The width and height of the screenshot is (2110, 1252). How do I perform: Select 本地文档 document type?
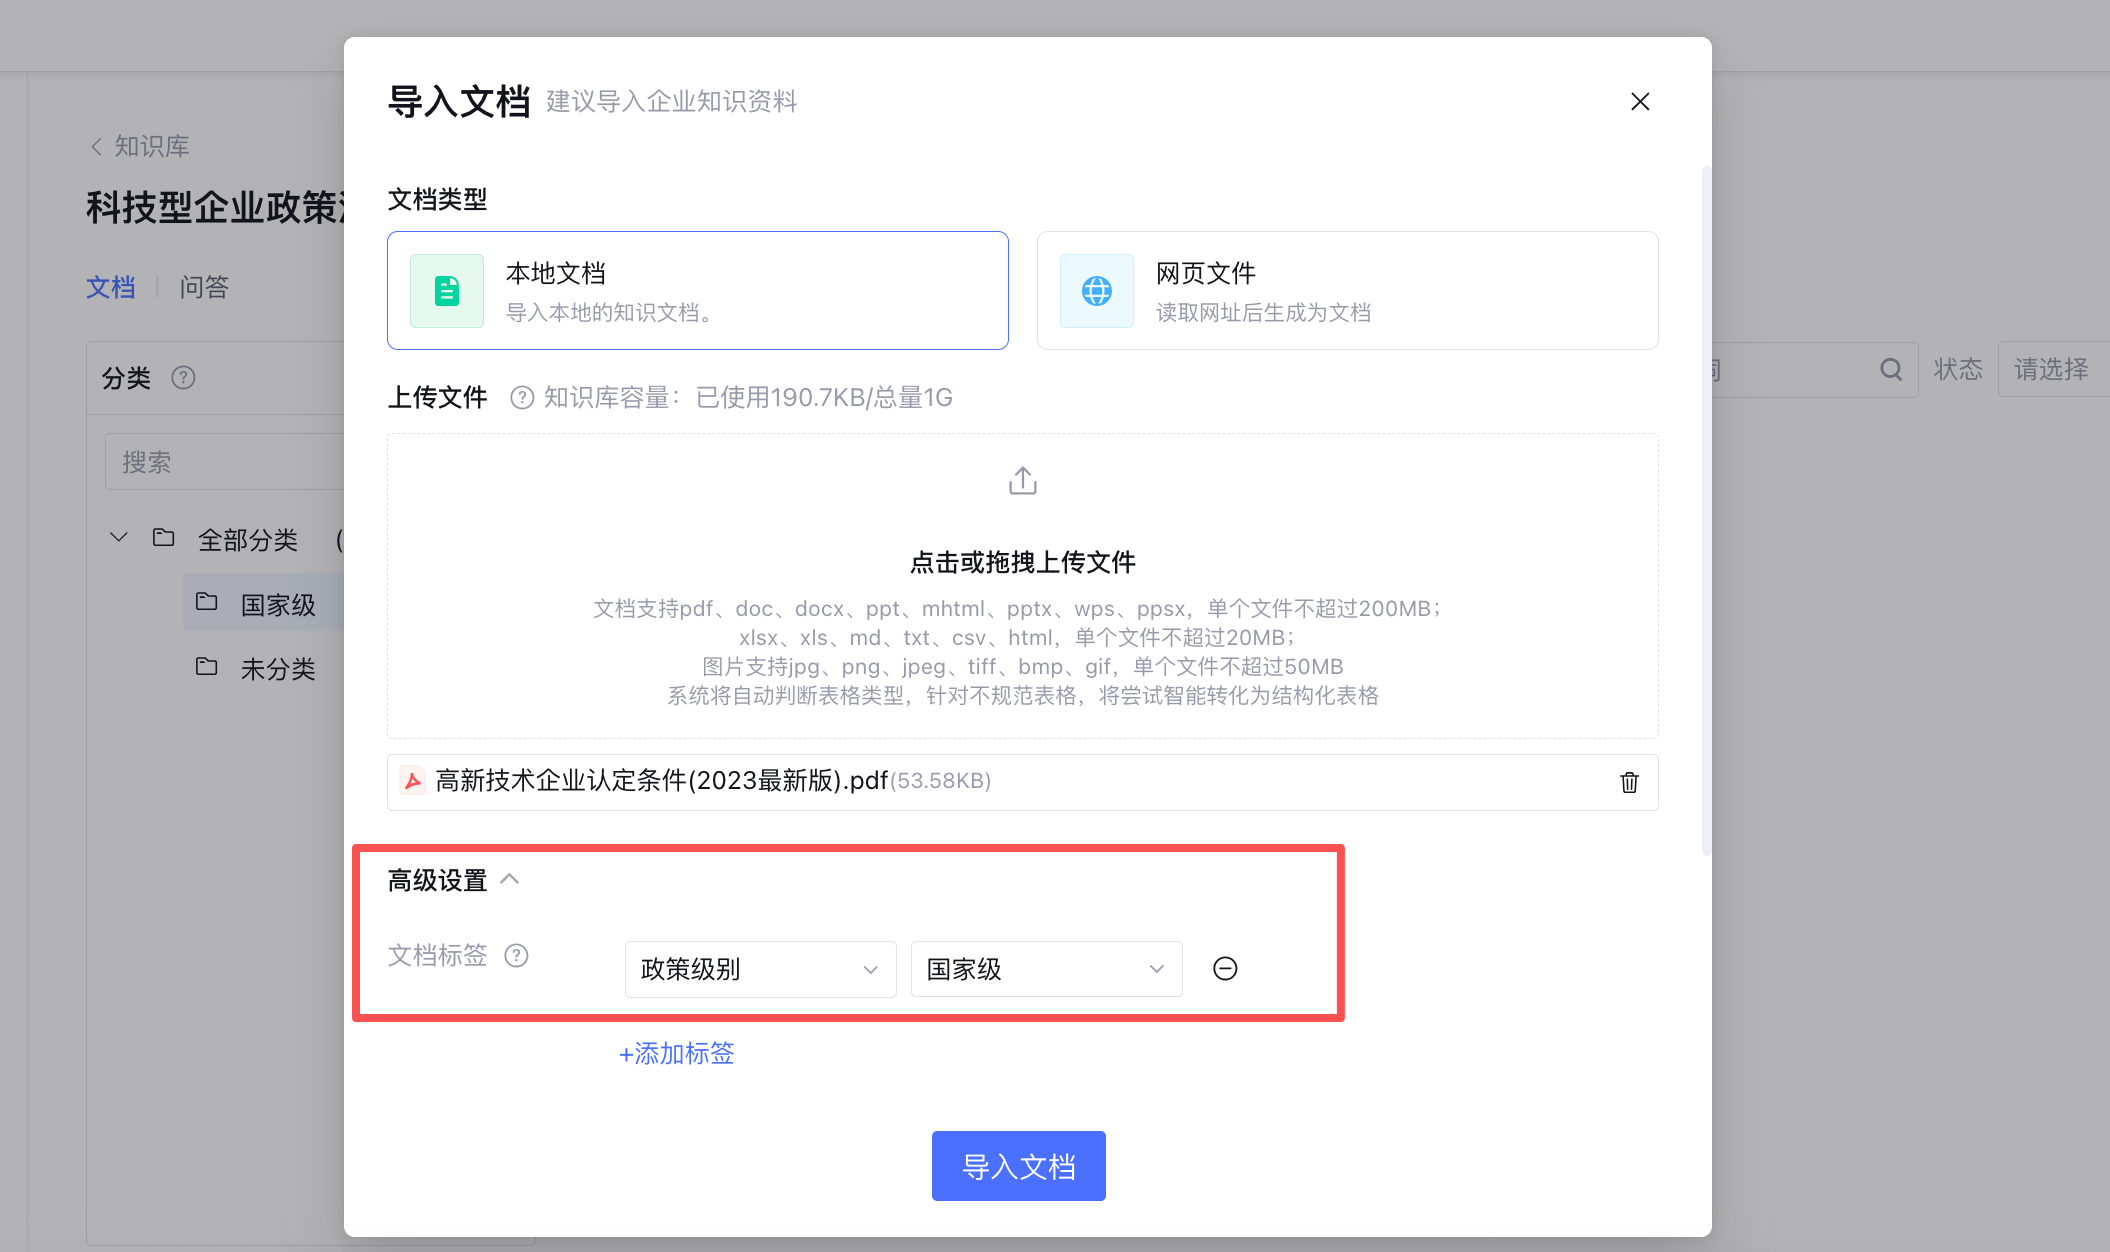tap(697, 290)
